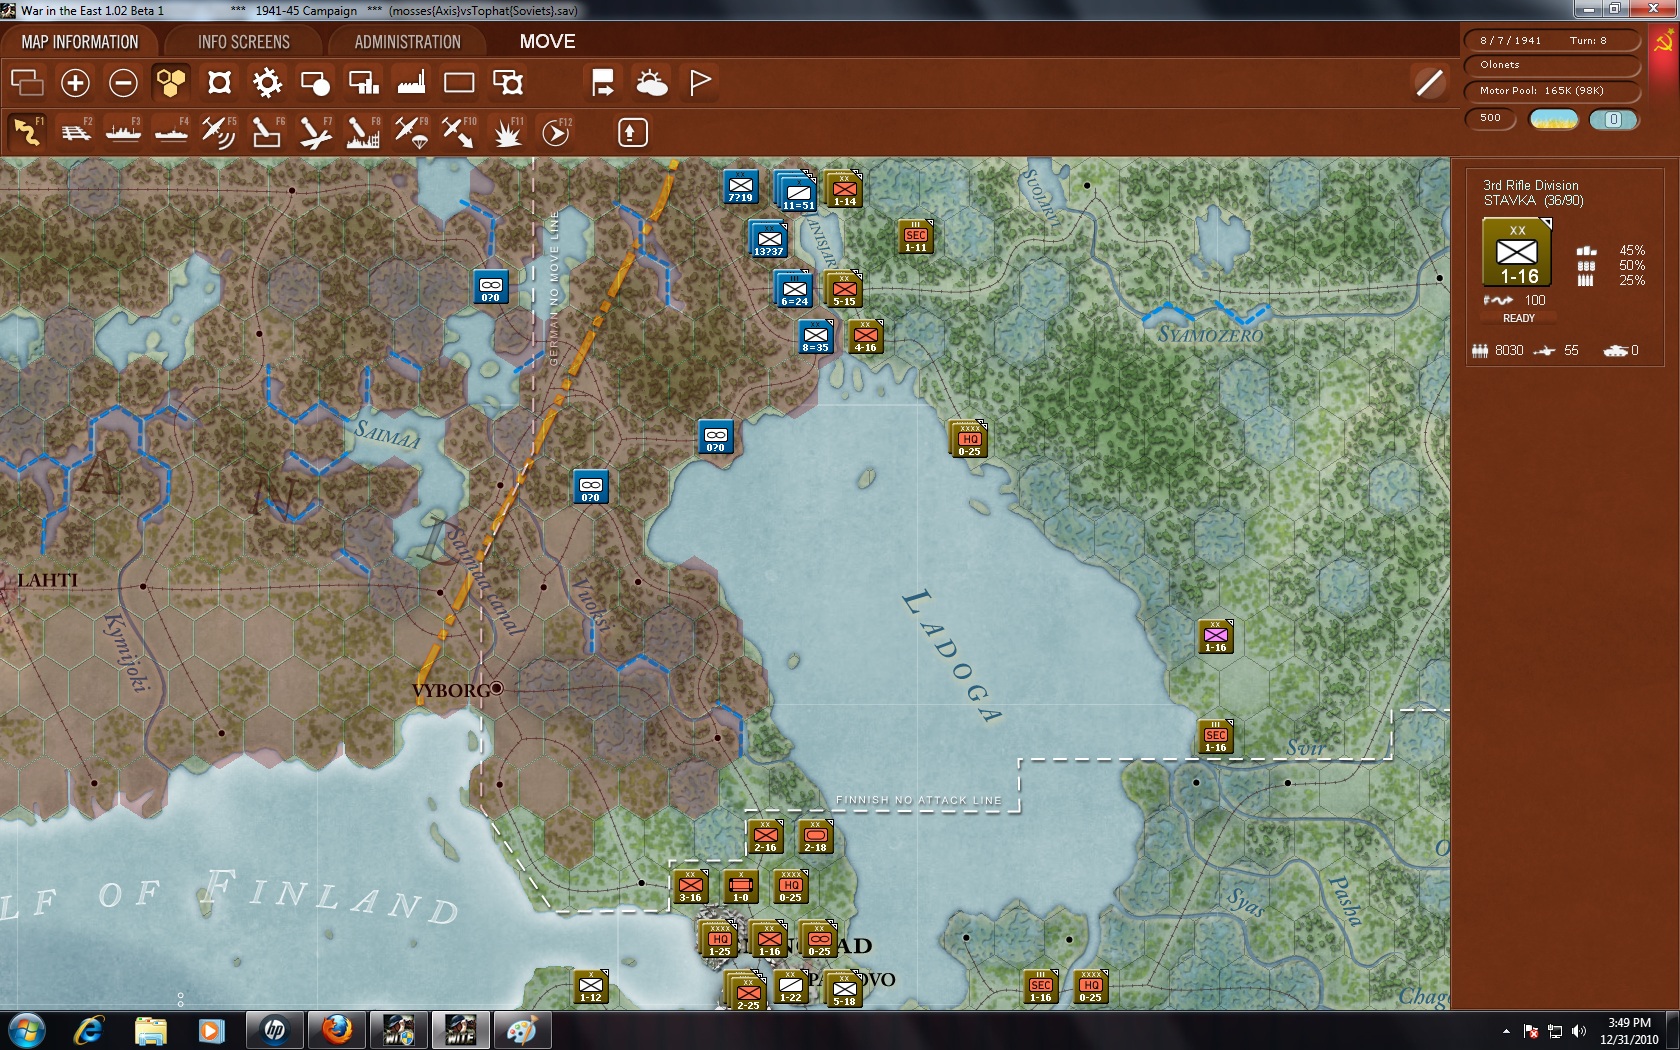Click the diagonal slash round button
Screen dimensions: 1680x1050
[x=1430, y=83]
